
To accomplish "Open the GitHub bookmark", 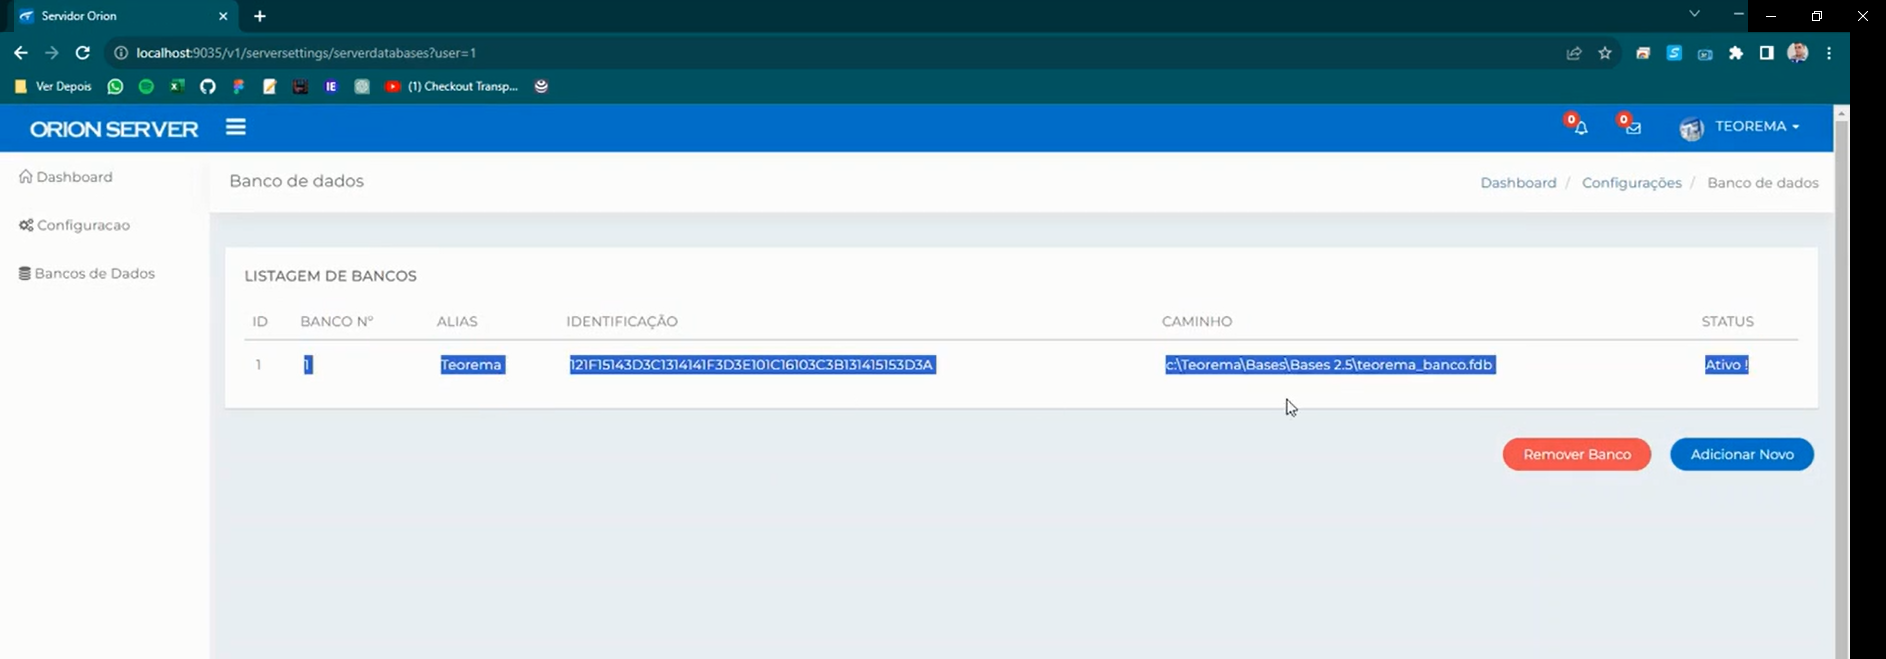I will (x=208, y=87).
